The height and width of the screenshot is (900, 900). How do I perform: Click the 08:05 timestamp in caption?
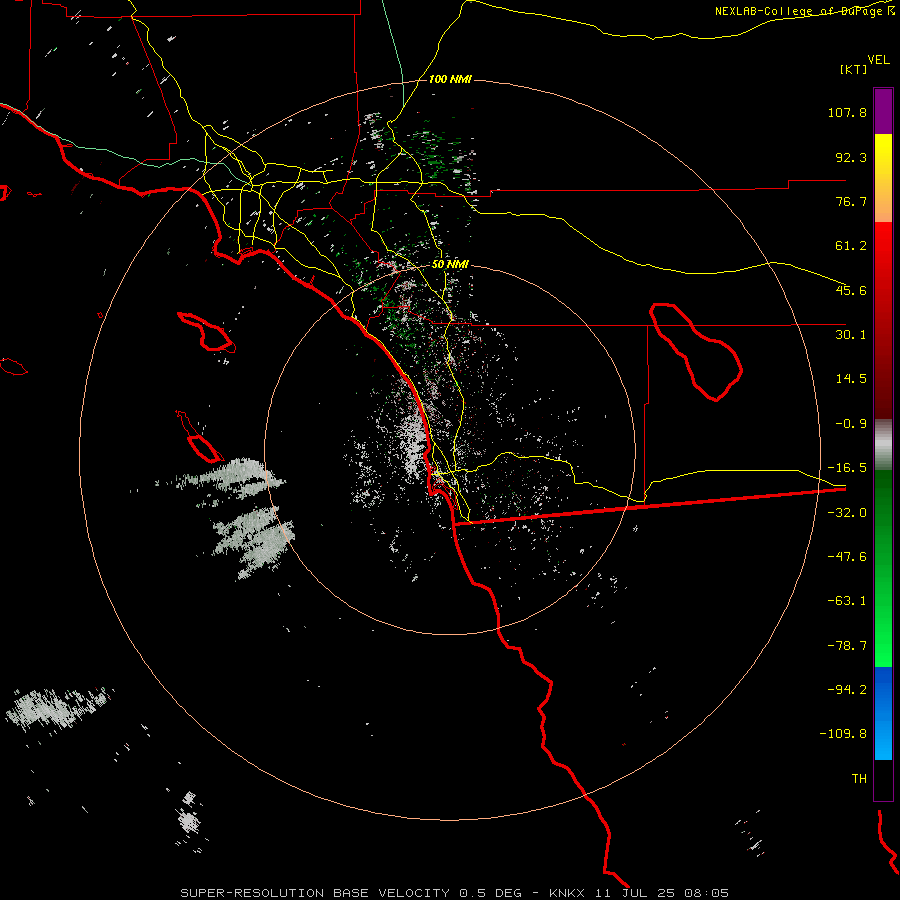coord(709,893)
